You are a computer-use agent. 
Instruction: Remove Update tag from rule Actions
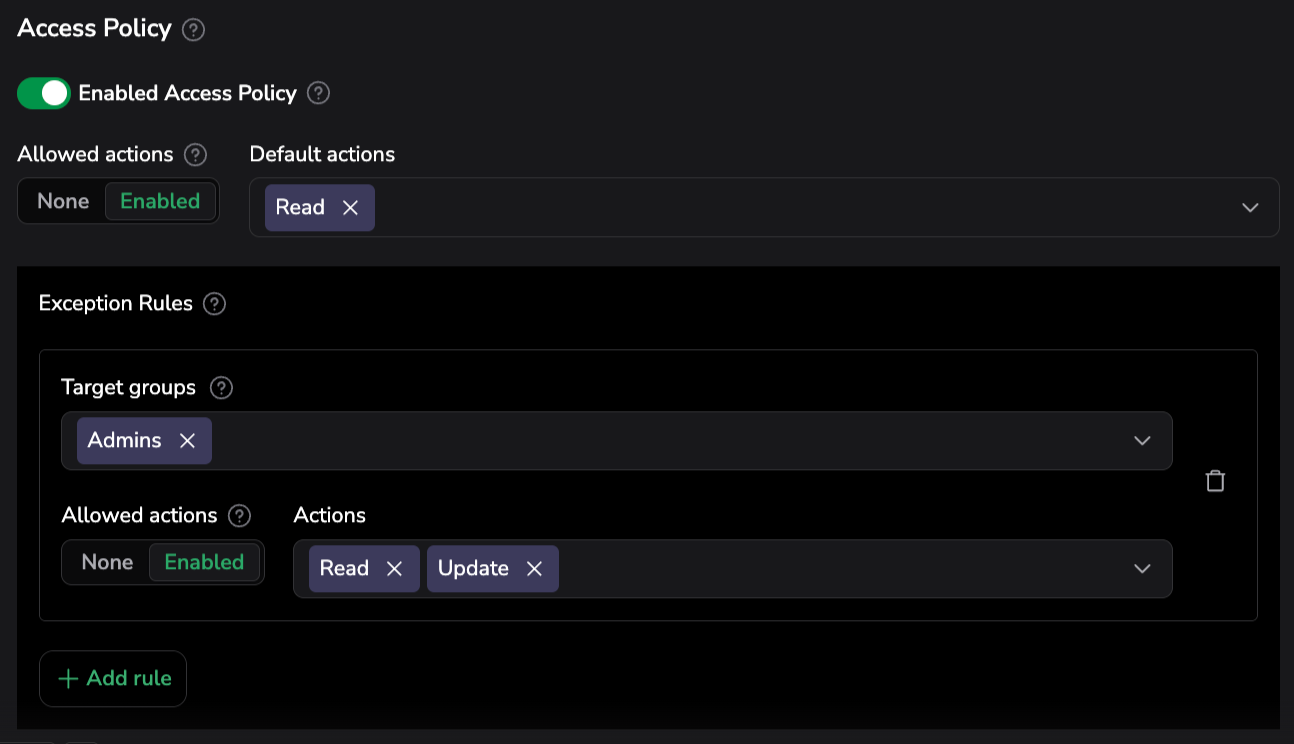[x=535, y=569]
